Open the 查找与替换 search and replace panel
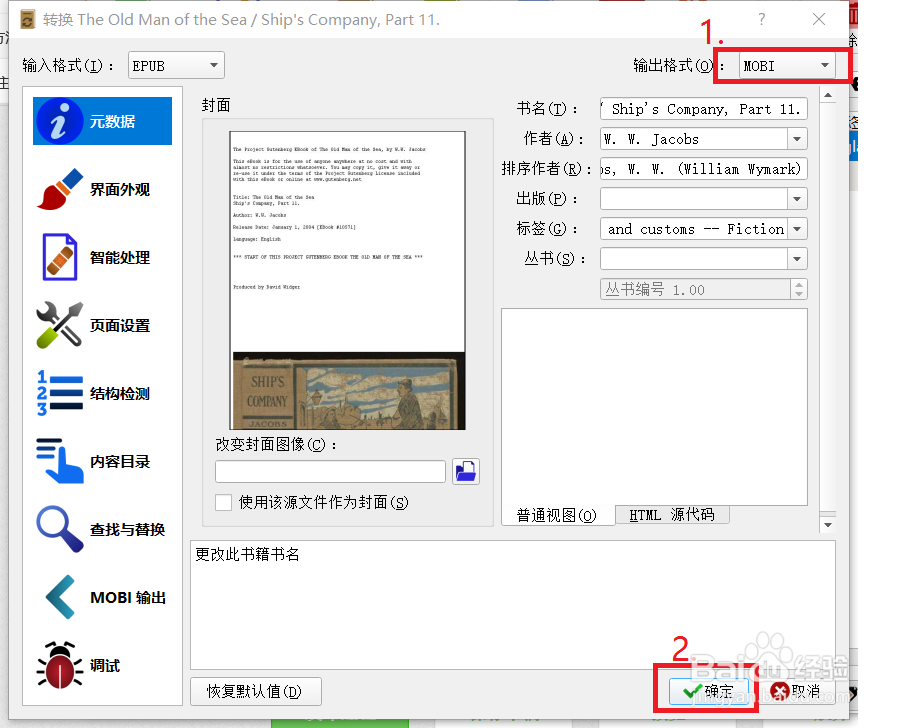This screenshot has height=728, width=900. pos(100,529)
